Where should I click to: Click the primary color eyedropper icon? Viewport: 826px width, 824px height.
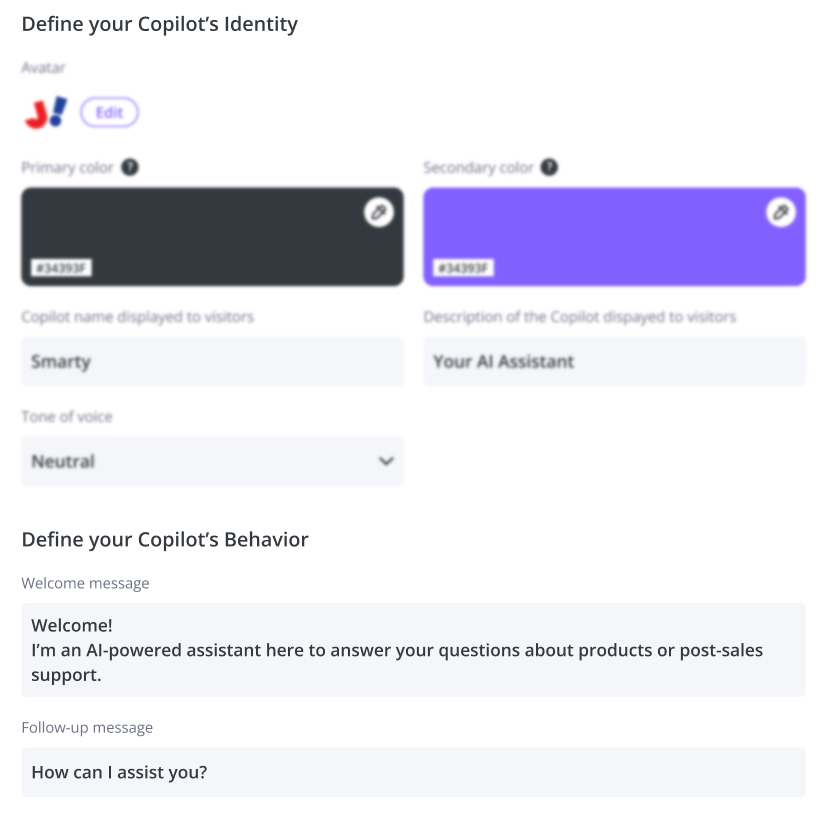pos(379,212)
